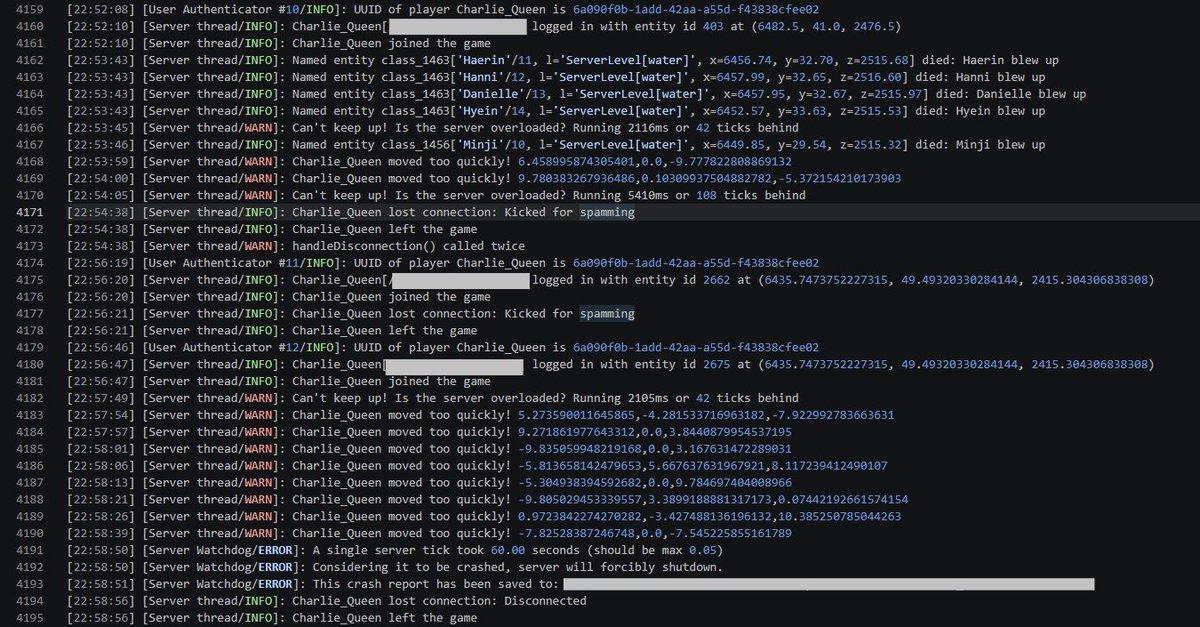Select the 'logged in with entity id 2675' line
This screenshot has width=1200, height=627.
(x=610, y=365)
